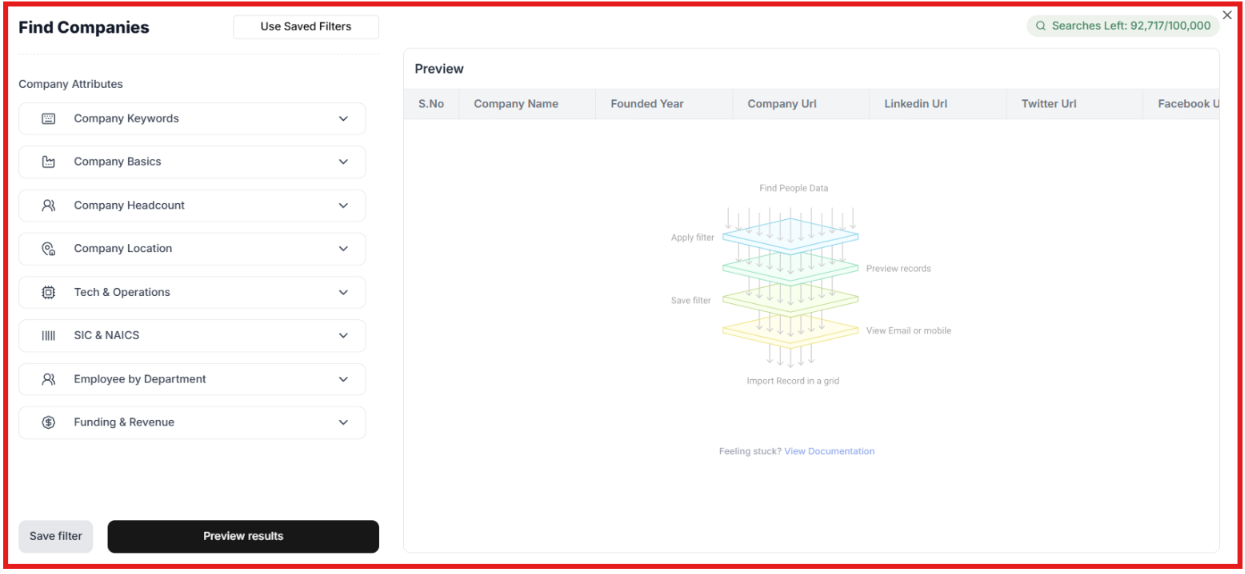Viewport: 1245px width, 574px height.
Task: Close the Find Companies dialog
Action: point(1227,15)
